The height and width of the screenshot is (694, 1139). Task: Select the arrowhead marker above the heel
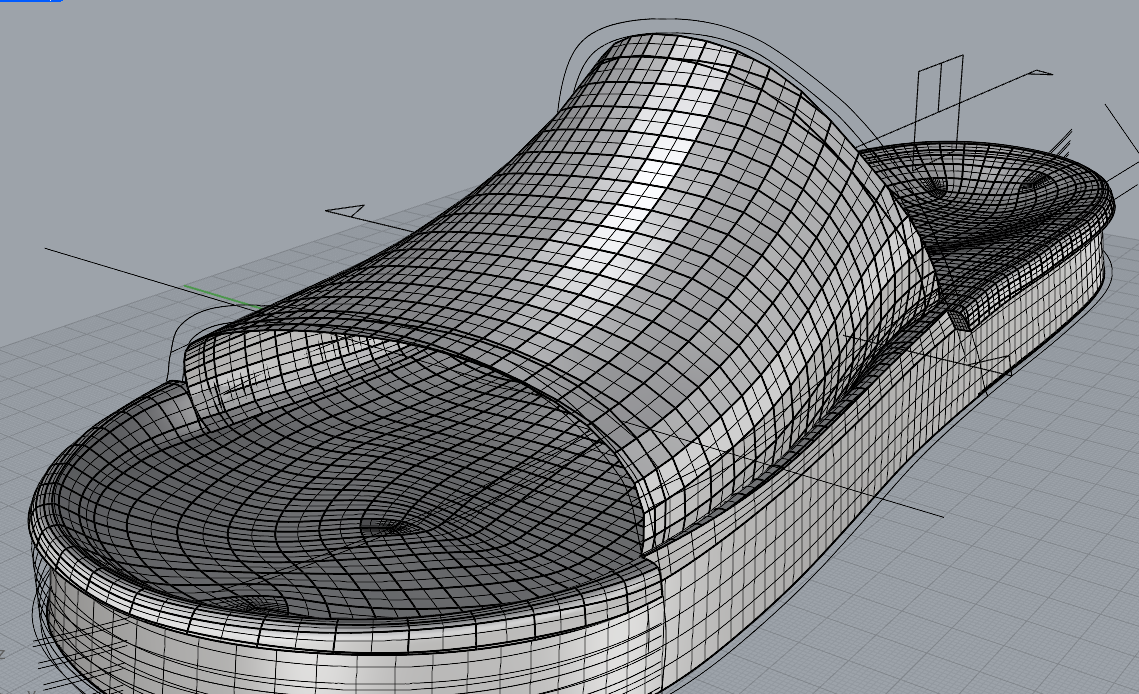coord(1042,73)
